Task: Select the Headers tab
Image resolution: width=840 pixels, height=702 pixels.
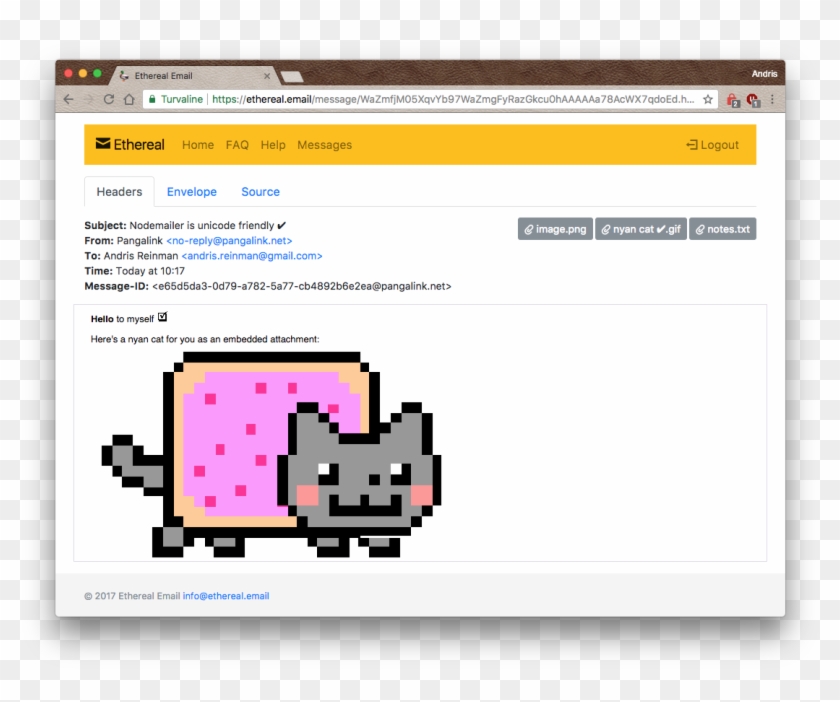Action: [x=118, y=191]
